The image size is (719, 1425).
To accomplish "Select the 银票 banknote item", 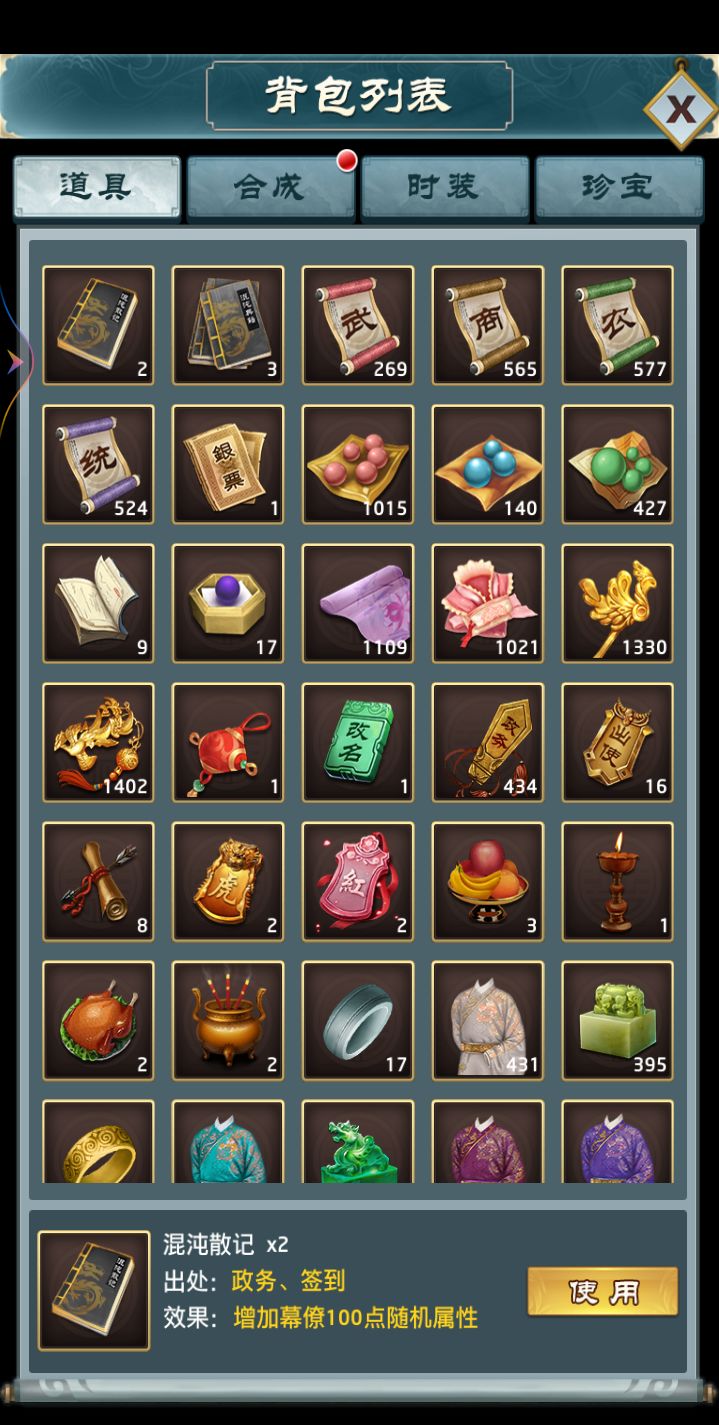I will (x=228, y=464).
